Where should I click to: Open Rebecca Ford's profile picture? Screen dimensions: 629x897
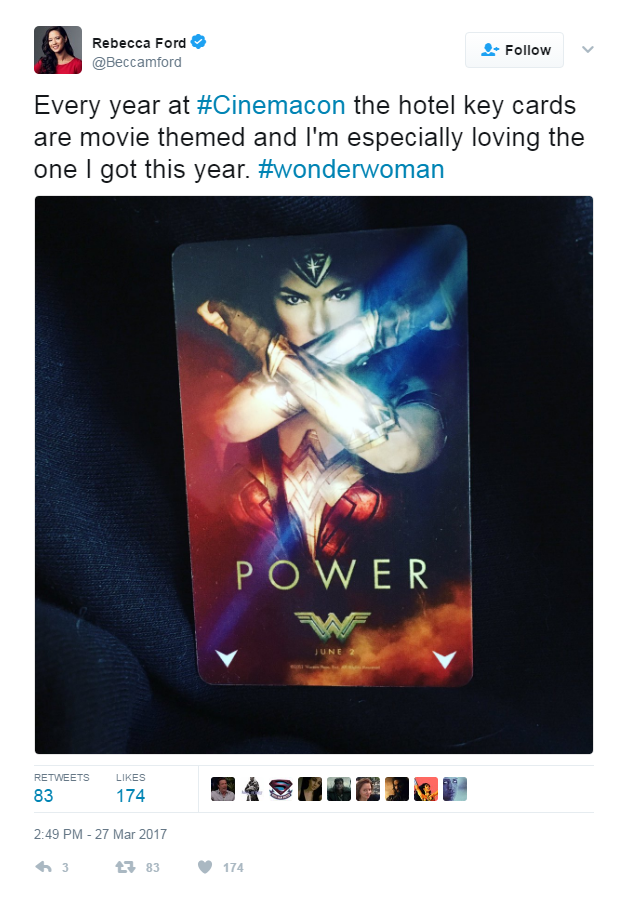[x=58, y=50]
